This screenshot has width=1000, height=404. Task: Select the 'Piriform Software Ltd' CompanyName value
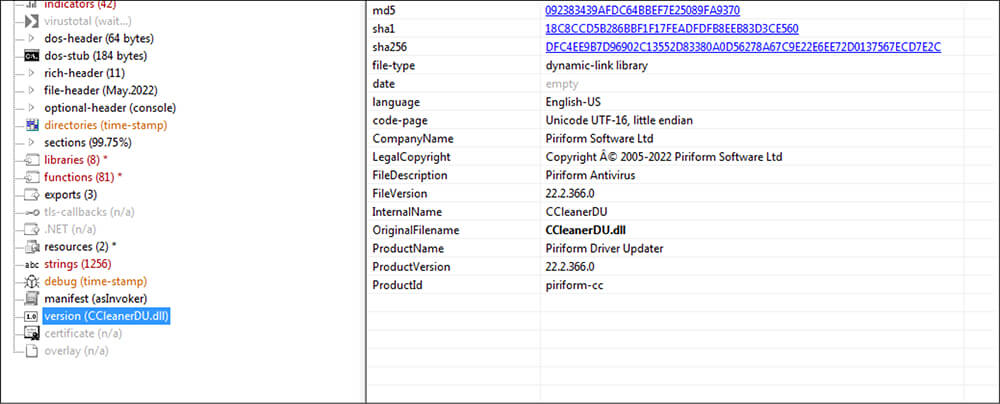click(599, 138)
